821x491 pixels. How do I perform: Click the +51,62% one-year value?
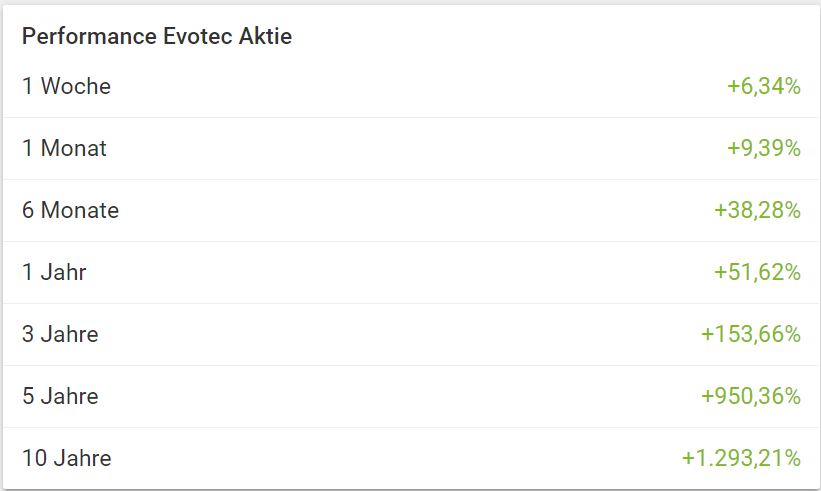click(x=757, y=273)
